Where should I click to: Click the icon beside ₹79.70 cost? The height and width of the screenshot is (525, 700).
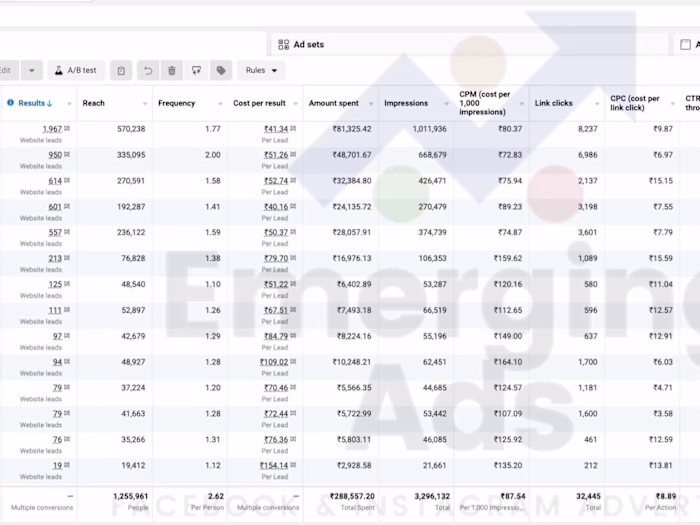pyautogui.click(x=293, y=258)
